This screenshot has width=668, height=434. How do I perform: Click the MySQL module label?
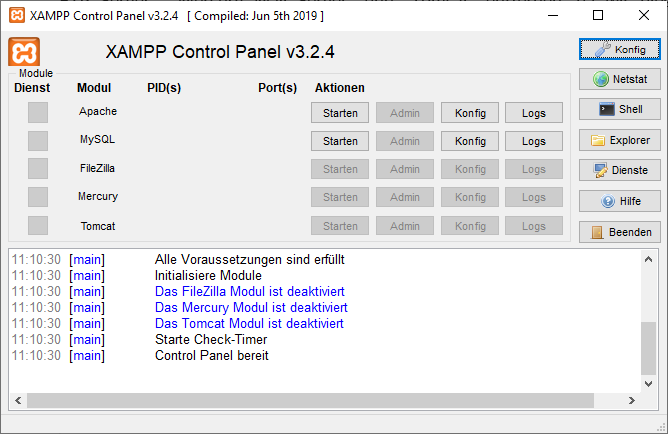point(98,140)
